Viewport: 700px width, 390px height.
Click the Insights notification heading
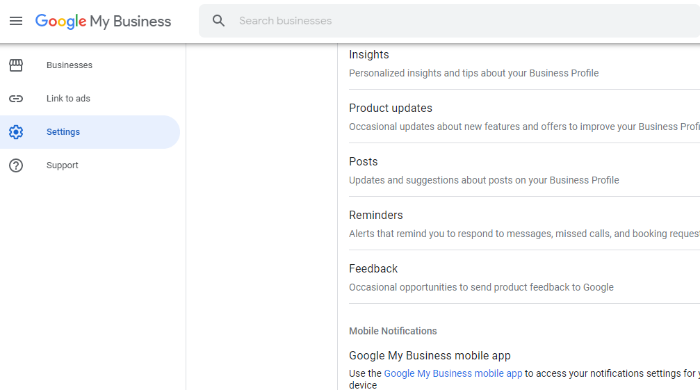pyautogui.click(x=369, y=54)
